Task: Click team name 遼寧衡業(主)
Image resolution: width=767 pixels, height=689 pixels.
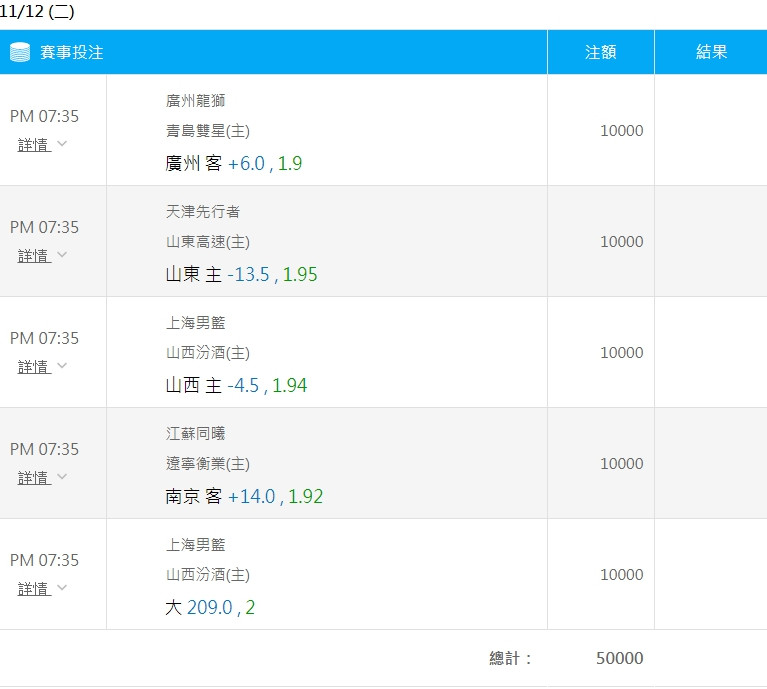Action: pos(208,464)
